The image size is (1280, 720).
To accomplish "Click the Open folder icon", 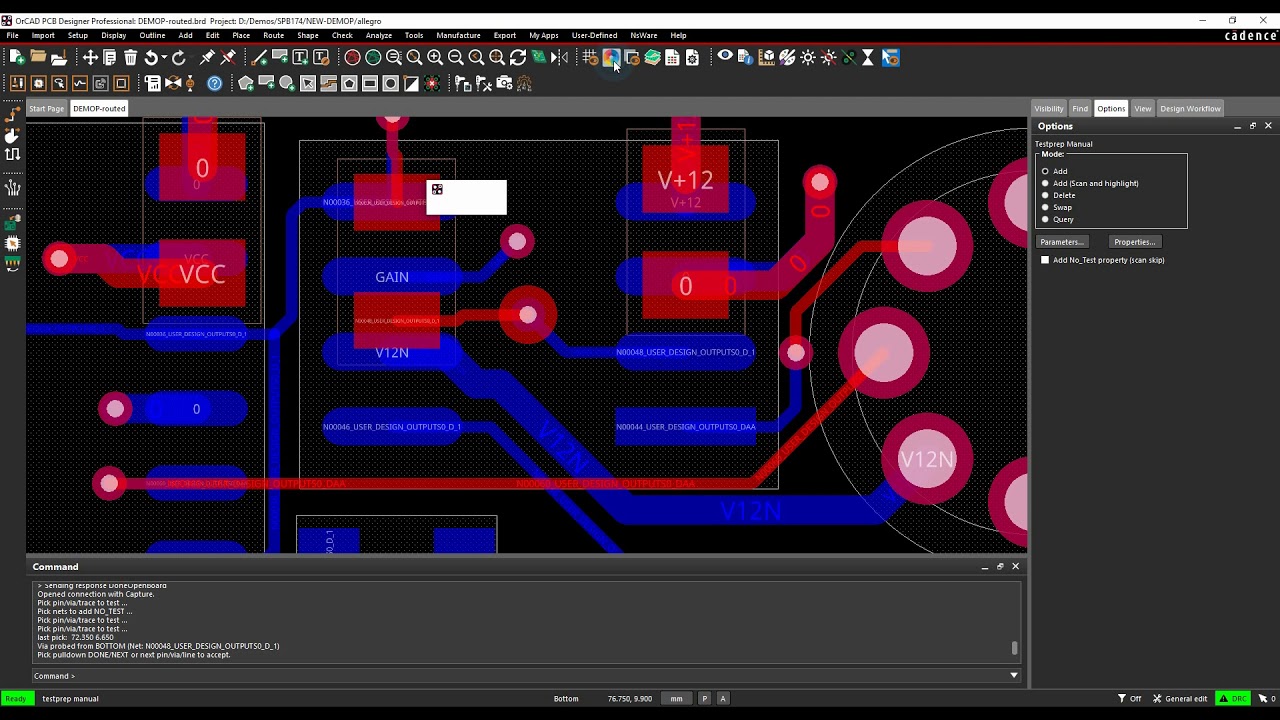I will coord(38,57).
